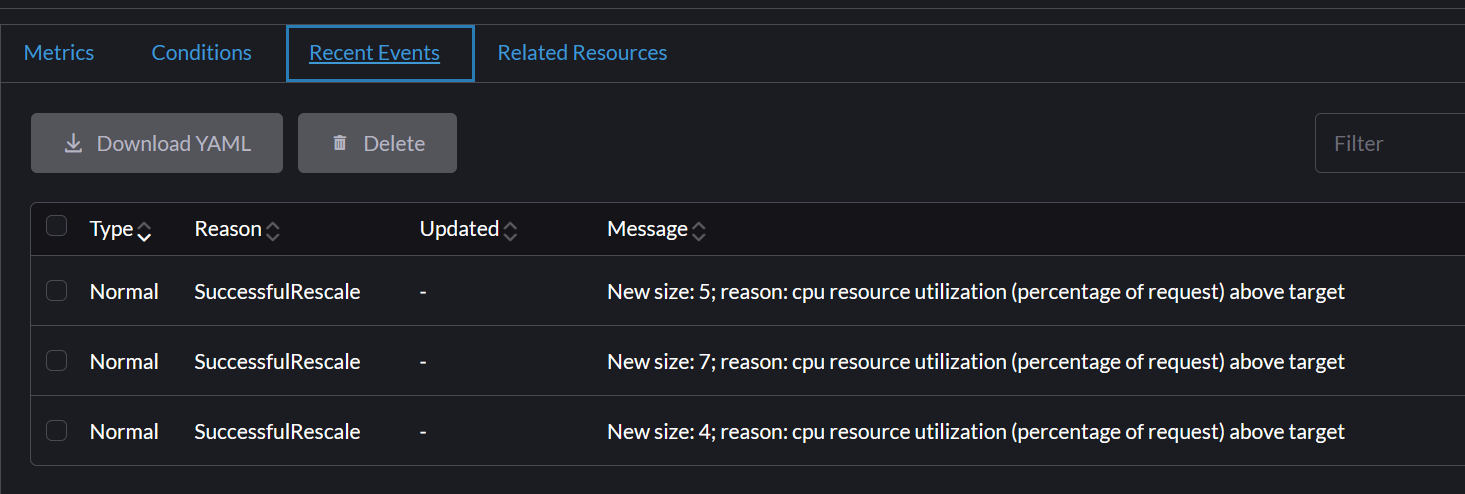Click SuccessfulRescale in the New size 4 row
1465x494 pixels.
point(277,432)
